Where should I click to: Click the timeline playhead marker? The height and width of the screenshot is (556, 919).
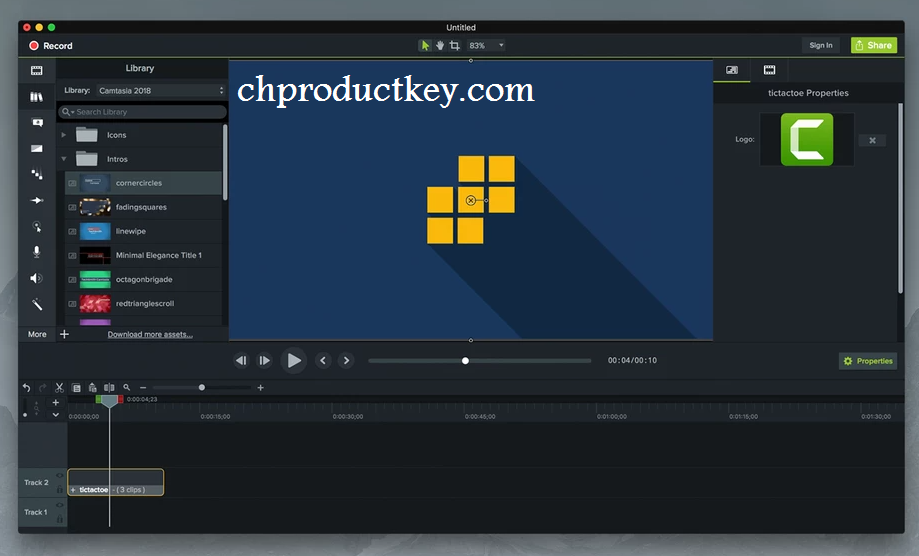[110, 401]
